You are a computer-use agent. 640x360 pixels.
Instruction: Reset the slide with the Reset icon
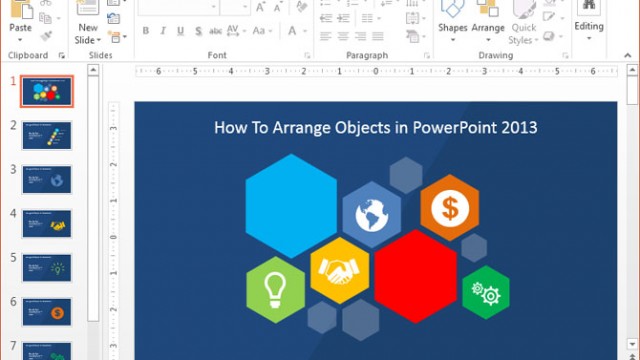(x=113, y=18)
